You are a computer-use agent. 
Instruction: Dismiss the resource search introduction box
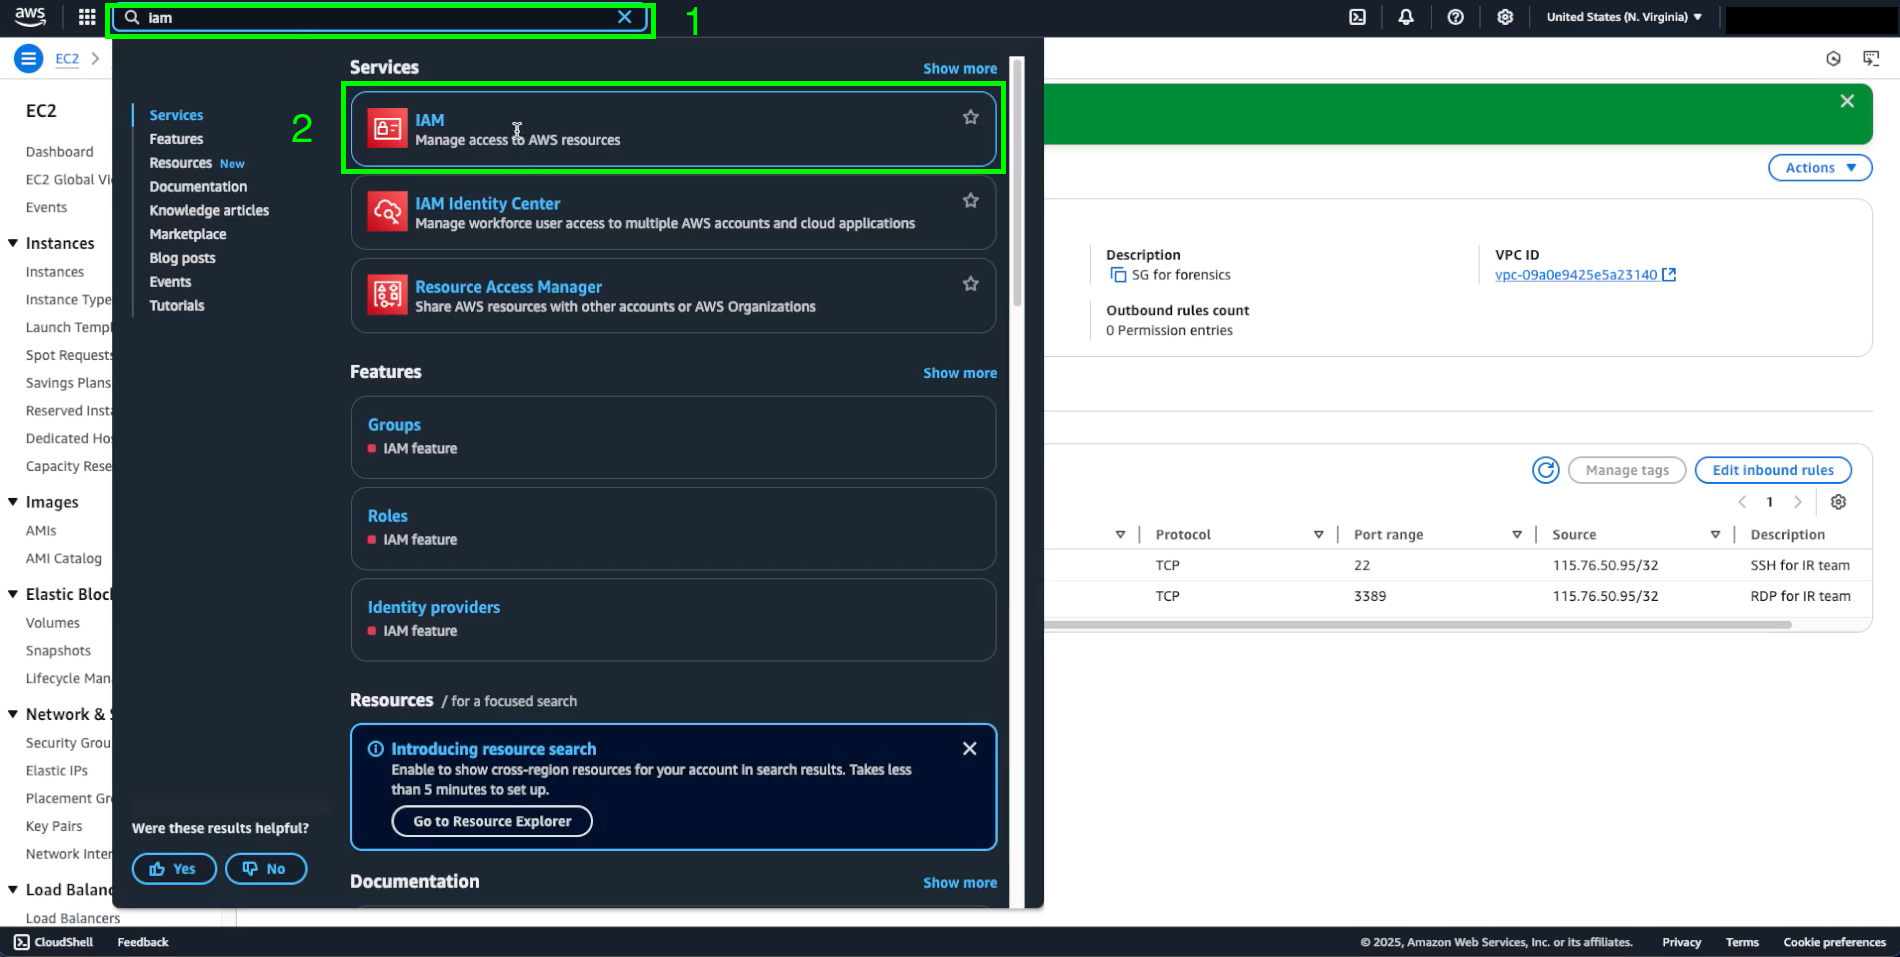point(969,749)
